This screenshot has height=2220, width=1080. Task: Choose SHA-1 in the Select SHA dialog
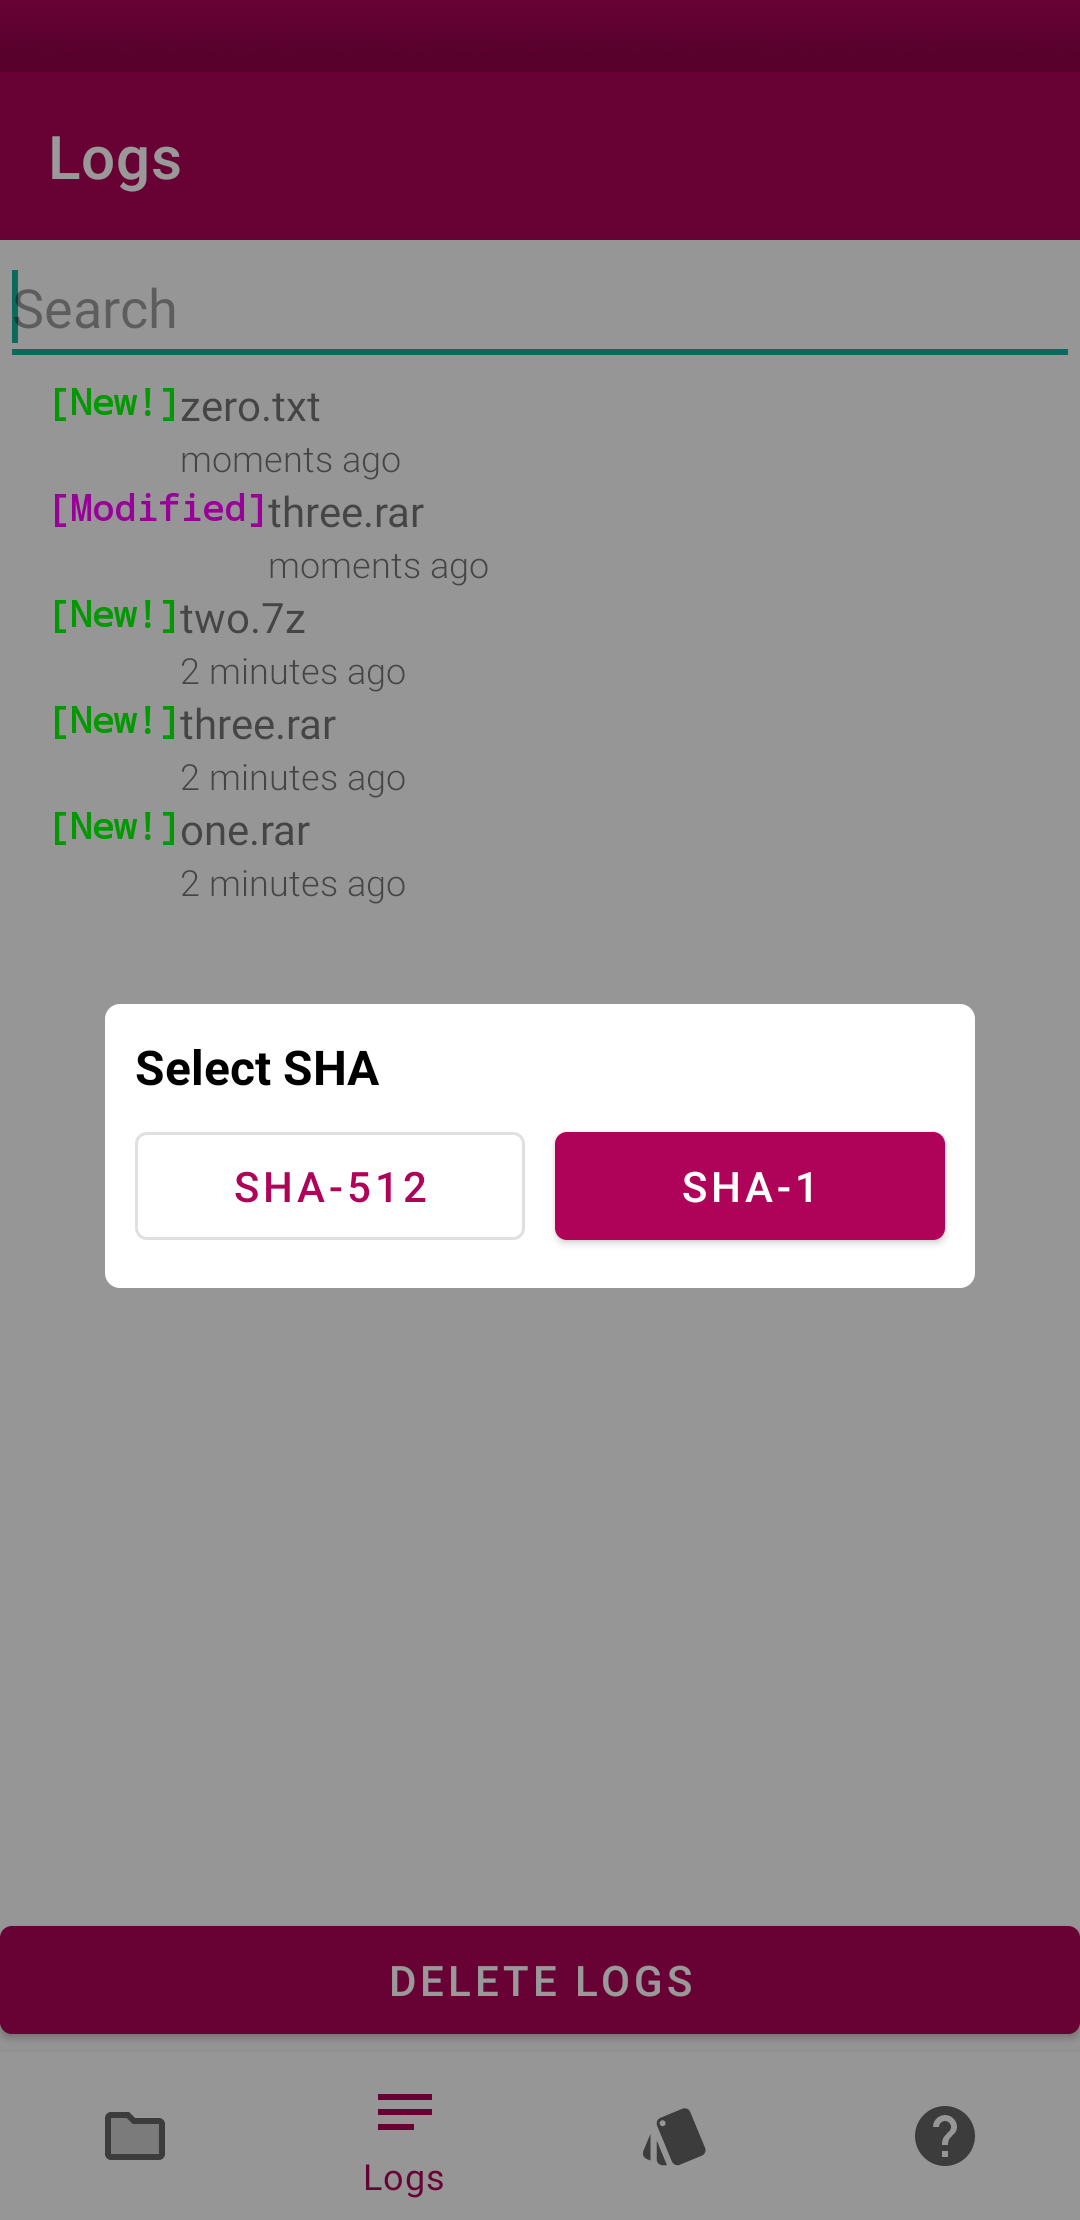click(749, 1186)
